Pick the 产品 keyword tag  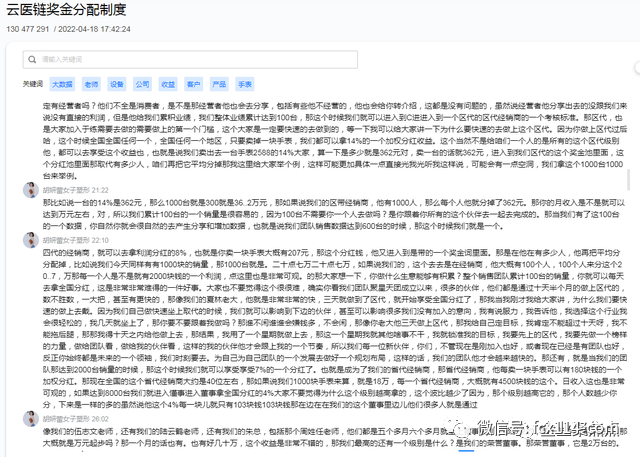tap(219, 84)
